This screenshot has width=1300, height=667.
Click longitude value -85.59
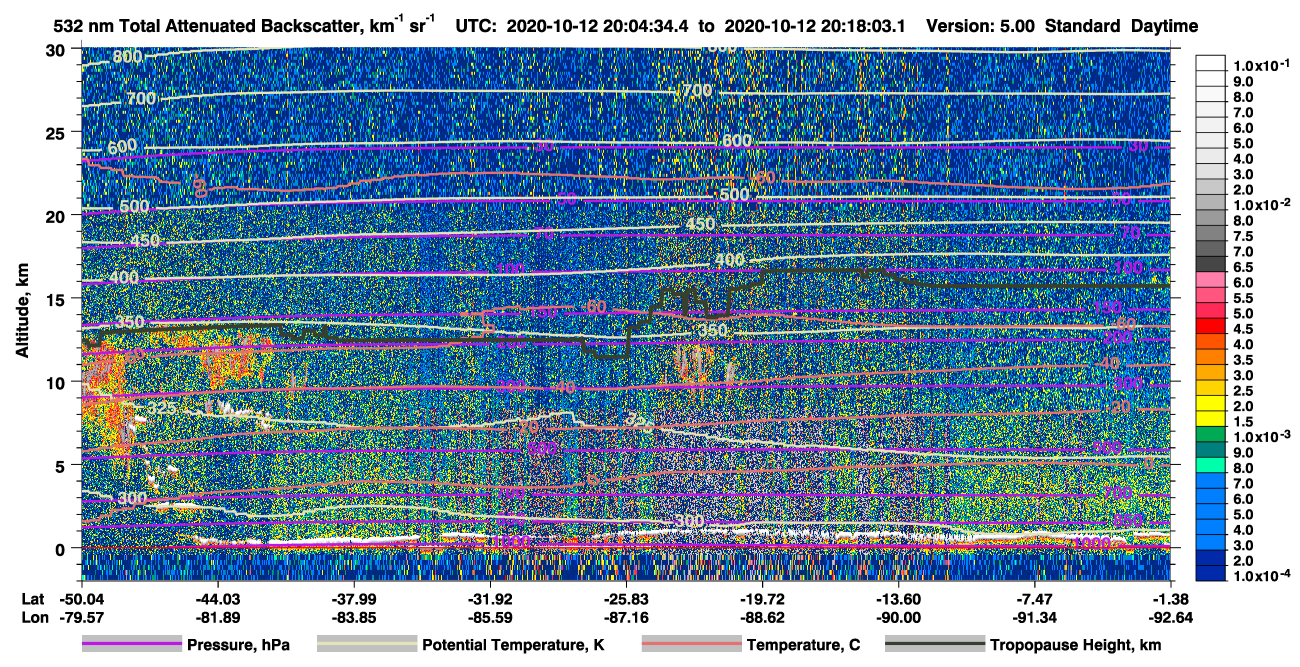pyautogui.click(x=490, y=617)
